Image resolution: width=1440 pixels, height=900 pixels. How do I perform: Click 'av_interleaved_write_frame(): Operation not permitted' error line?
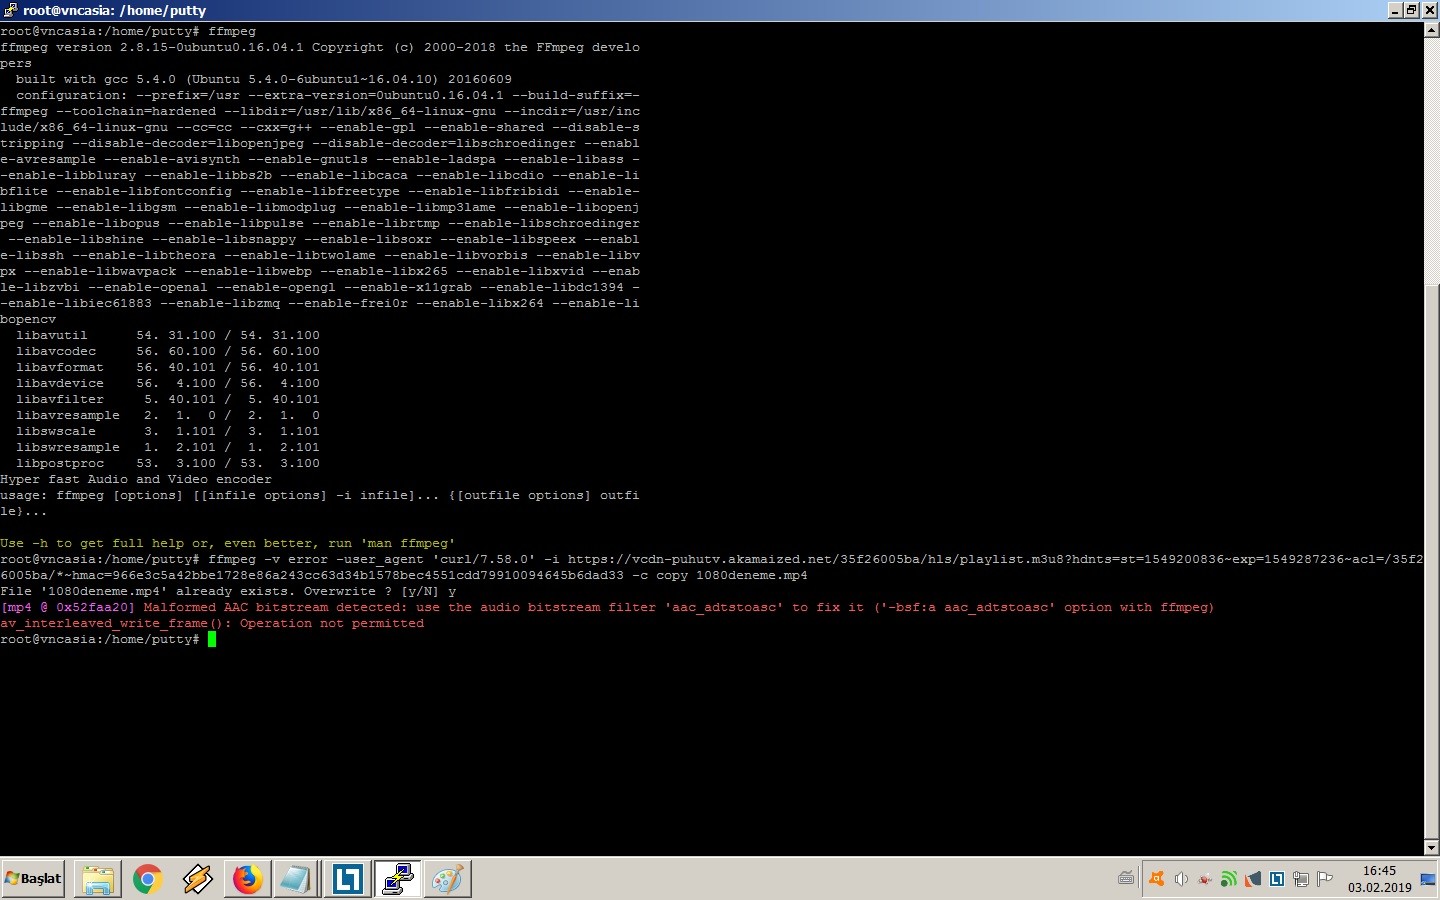click(x=212, y=623)
